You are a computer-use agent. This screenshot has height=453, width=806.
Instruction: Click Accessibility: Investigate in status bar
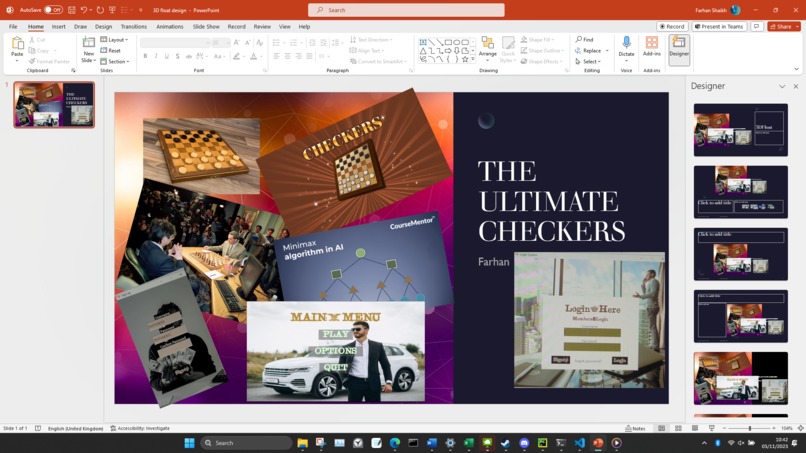click(140, 428)
